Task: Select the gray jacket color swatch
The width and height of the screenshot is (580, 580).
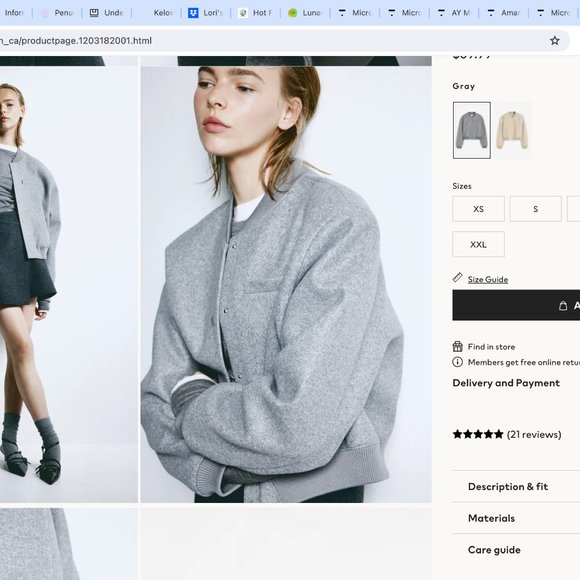Action: click(472, 130)
